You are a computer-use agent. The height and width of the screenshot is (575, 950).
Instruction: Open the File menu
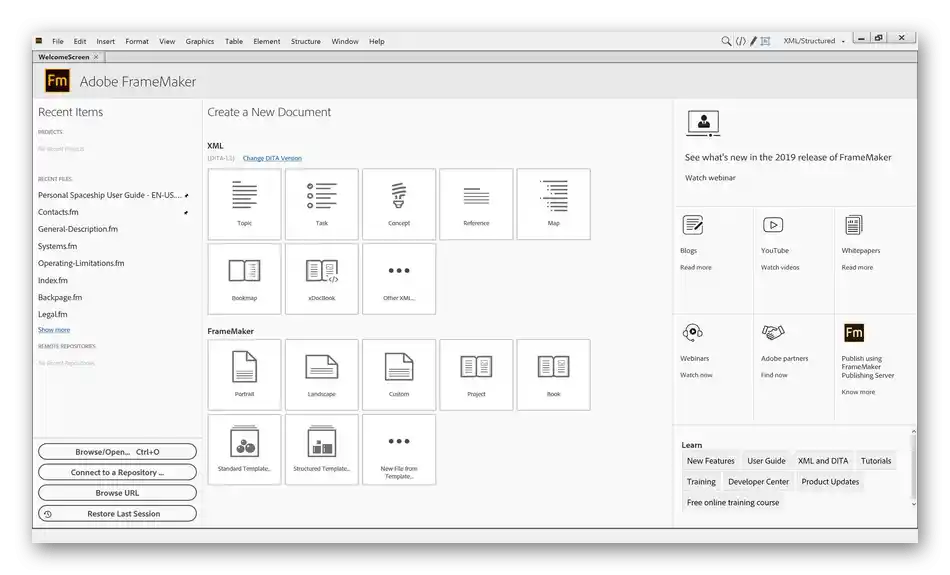(58, 41)
